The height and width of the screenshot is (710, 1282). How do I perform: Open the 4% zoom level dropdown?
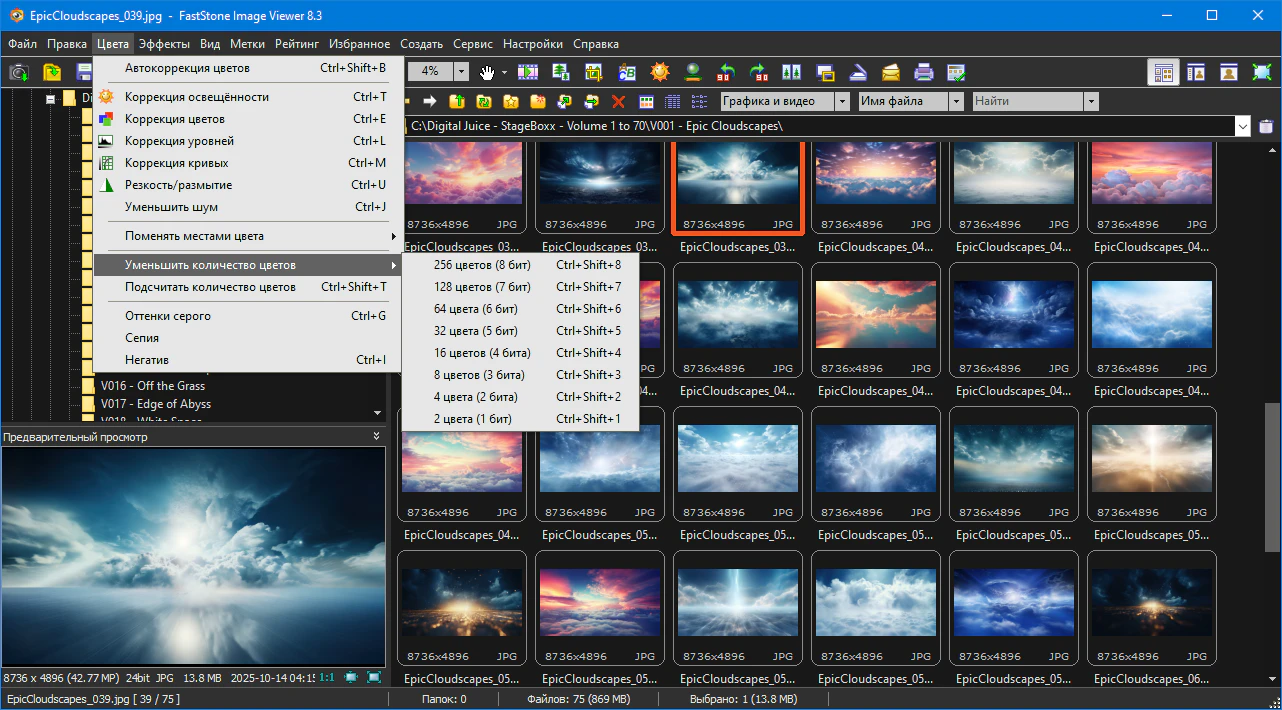coord(461,72)
